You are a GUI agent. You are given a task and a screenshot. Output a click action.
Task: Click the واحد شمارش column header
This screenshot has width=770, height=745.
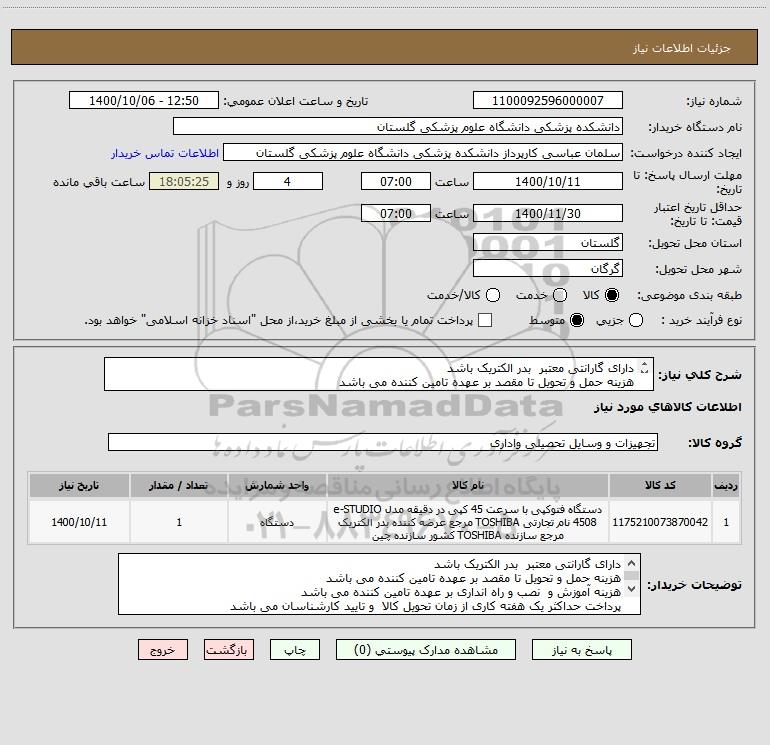pyautogui.click(x=277, y=485)
